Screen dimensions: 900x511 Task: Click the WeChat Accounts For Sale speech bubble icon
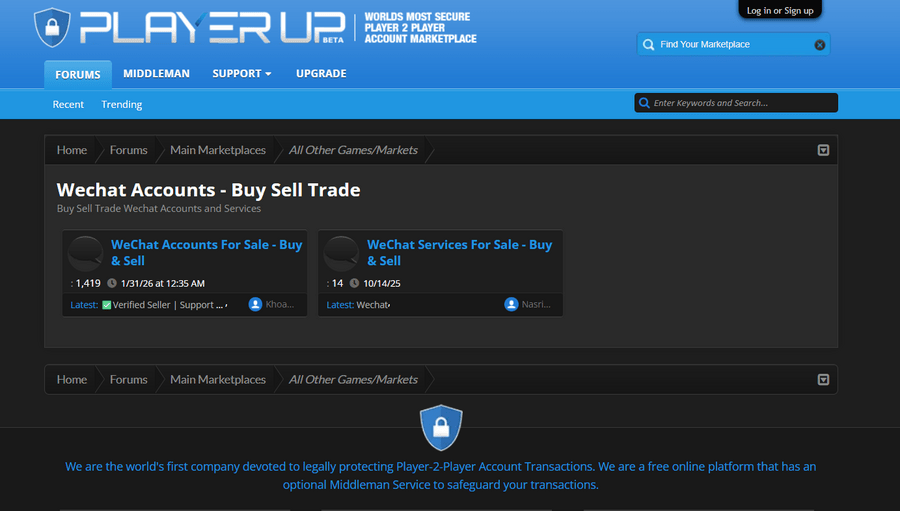tap(86, 253)
